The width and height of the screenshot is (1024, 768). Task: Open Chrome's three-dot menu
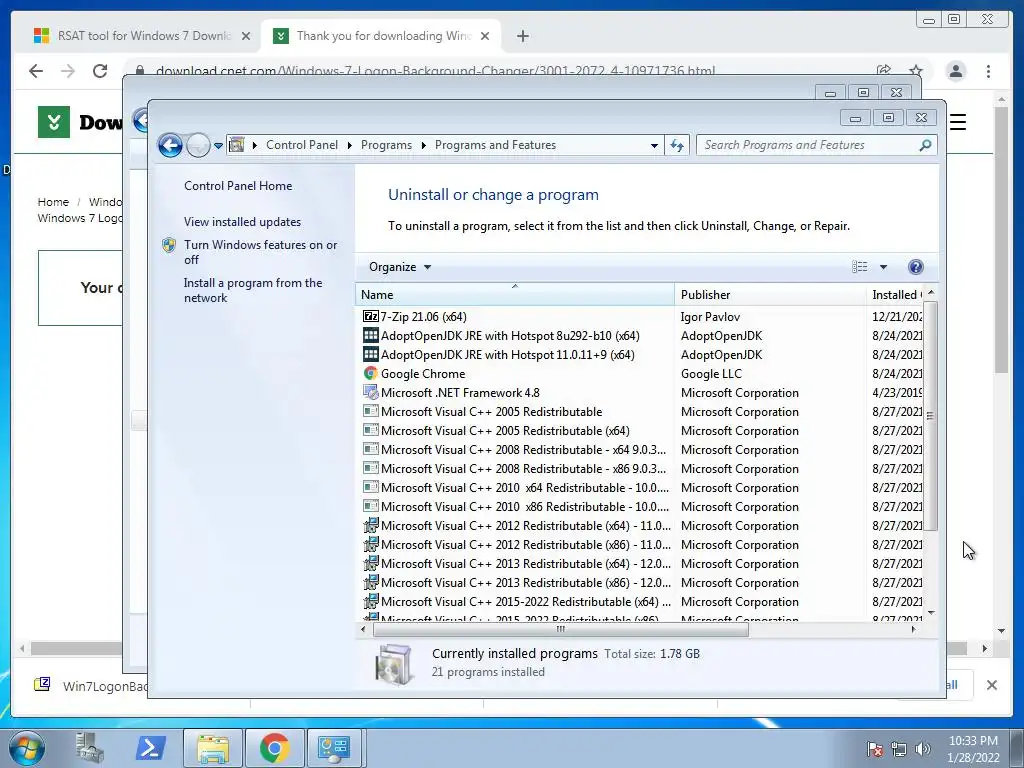tap(988, 71)
